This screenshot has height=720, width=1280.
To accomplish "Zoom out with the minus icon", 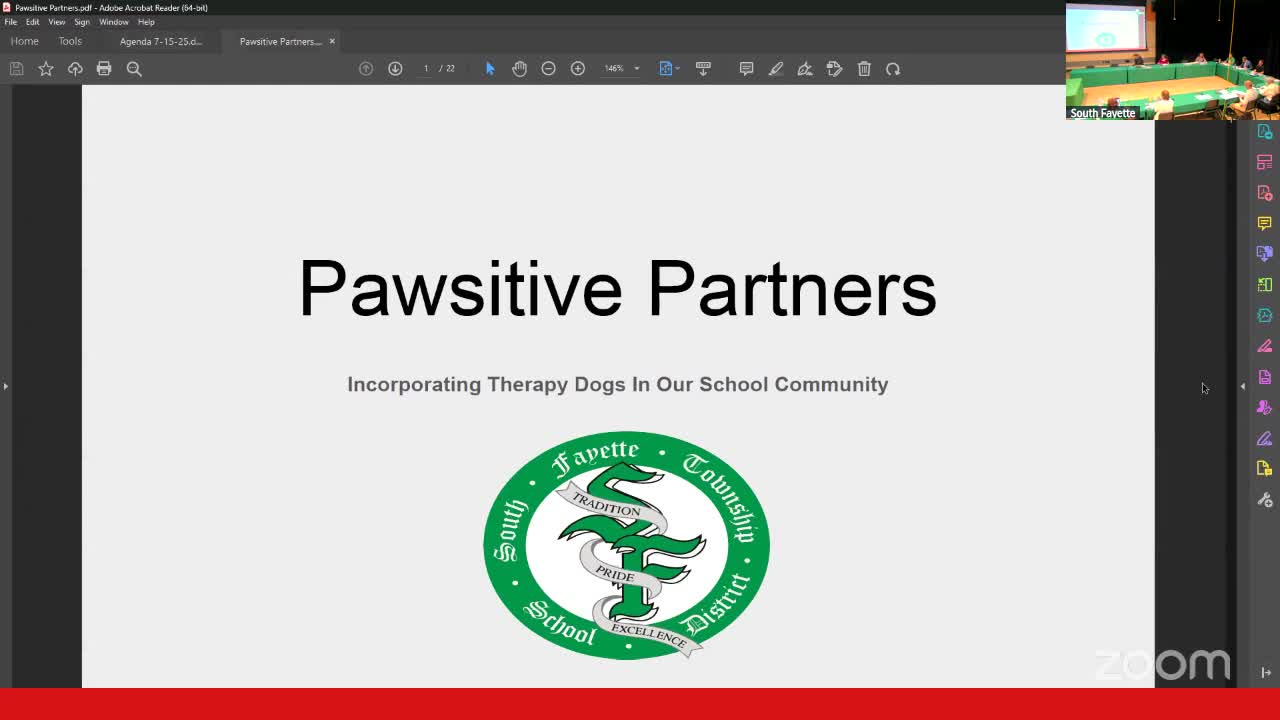I will [548, 69].
